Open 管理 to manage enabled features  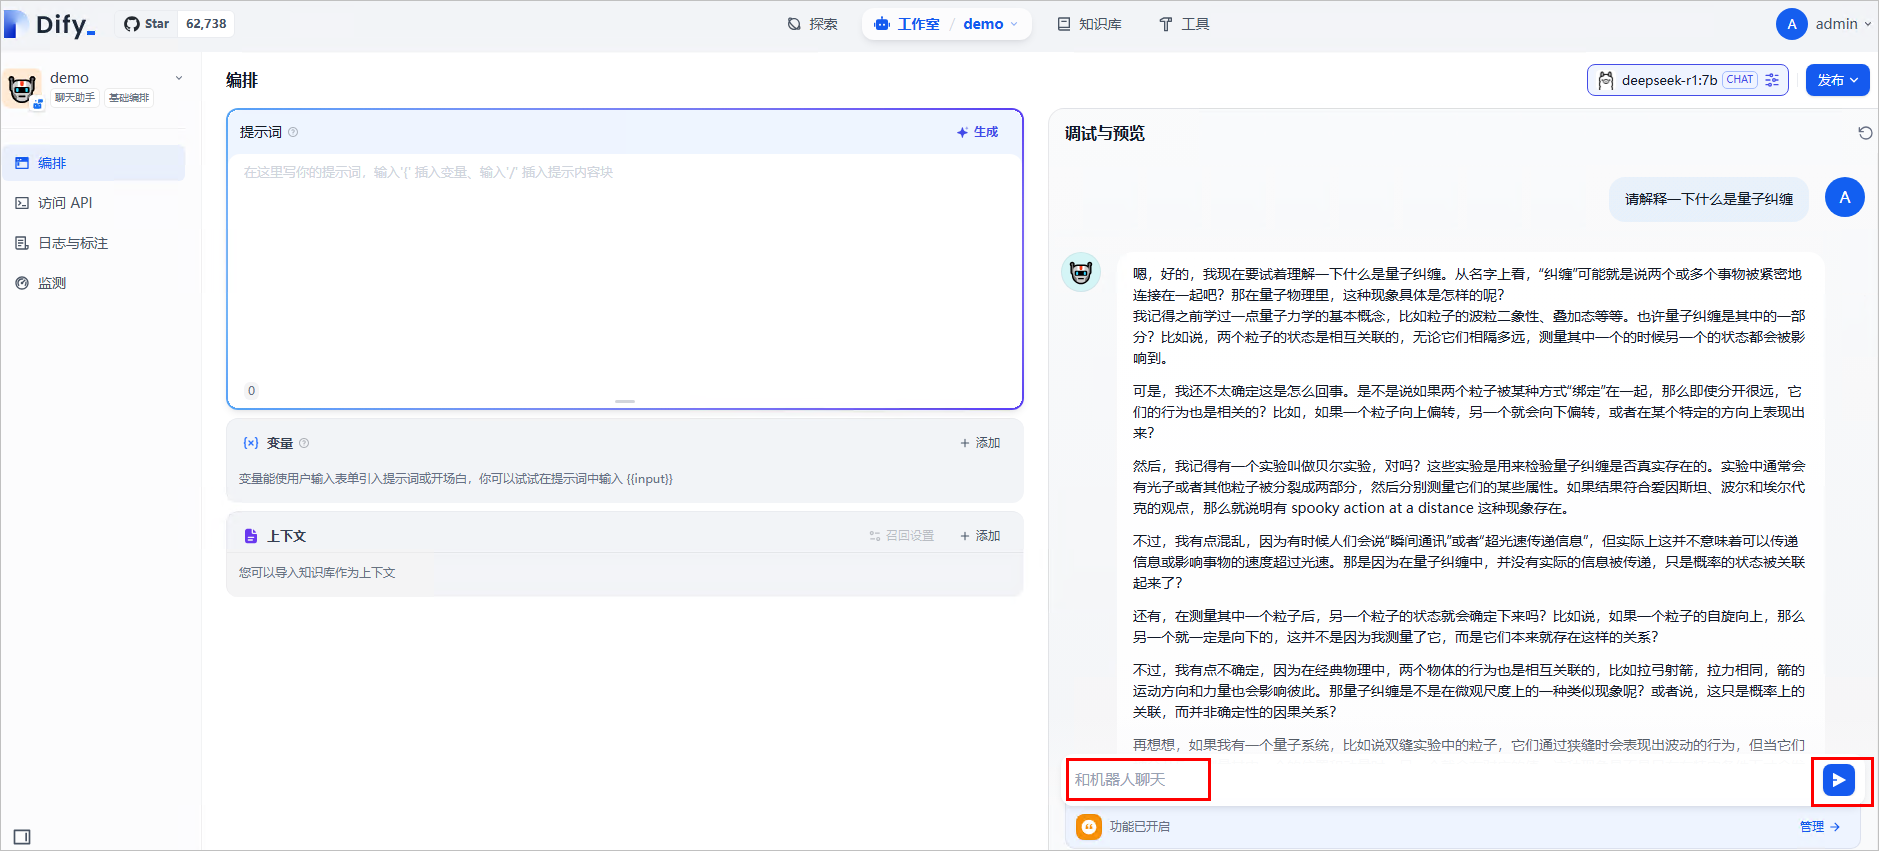click(1819, 827)
